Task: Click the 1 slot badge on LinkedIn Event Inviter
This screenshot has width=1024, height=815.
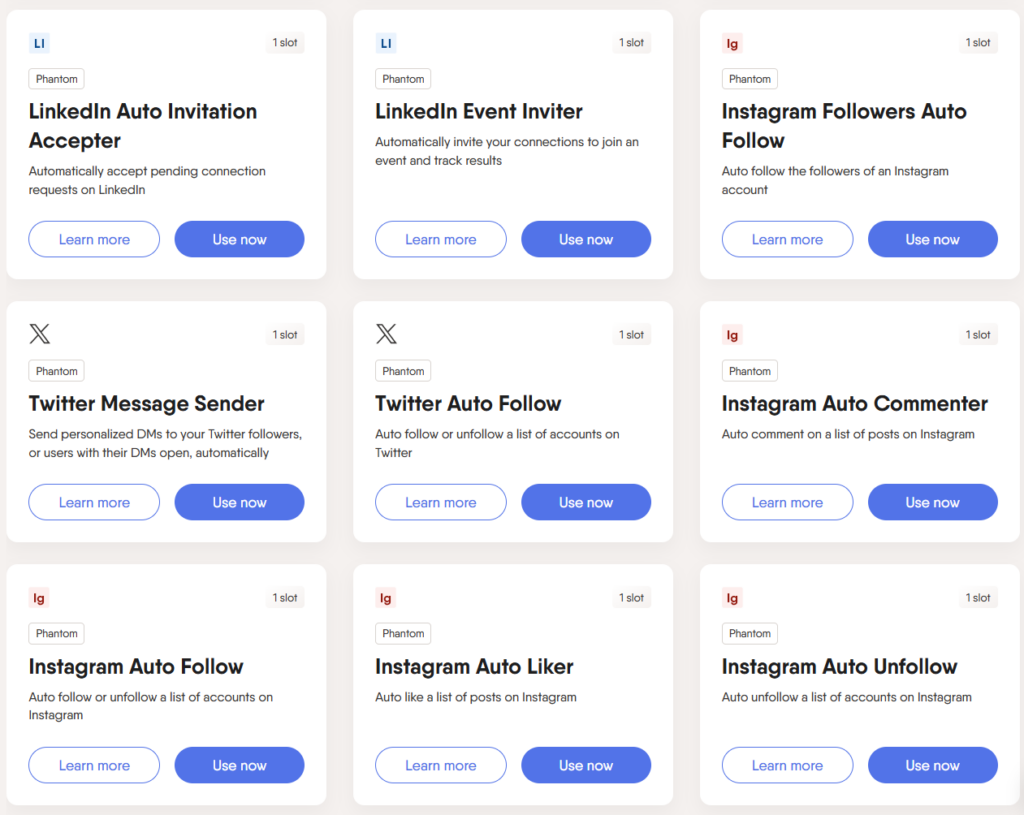Action: point(632,42)
